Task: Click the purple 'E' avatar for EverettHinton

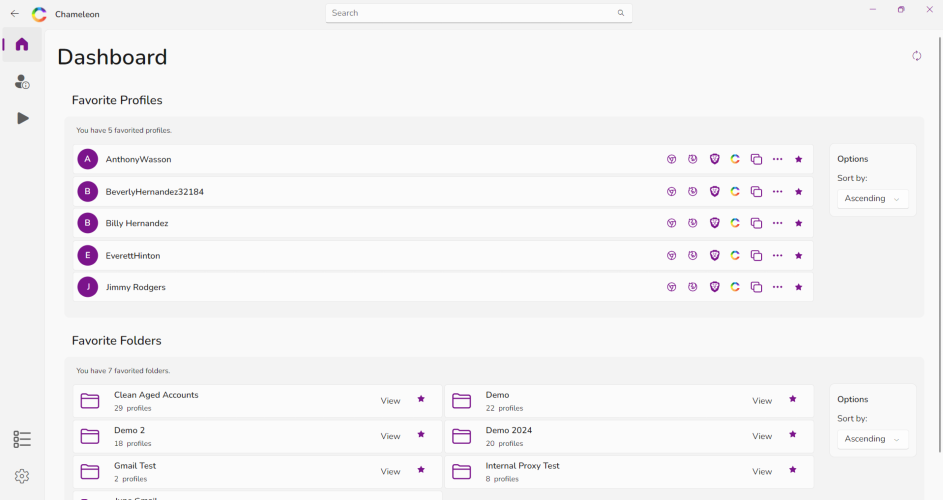Action: pyautogui.click(x=88, y=255)
